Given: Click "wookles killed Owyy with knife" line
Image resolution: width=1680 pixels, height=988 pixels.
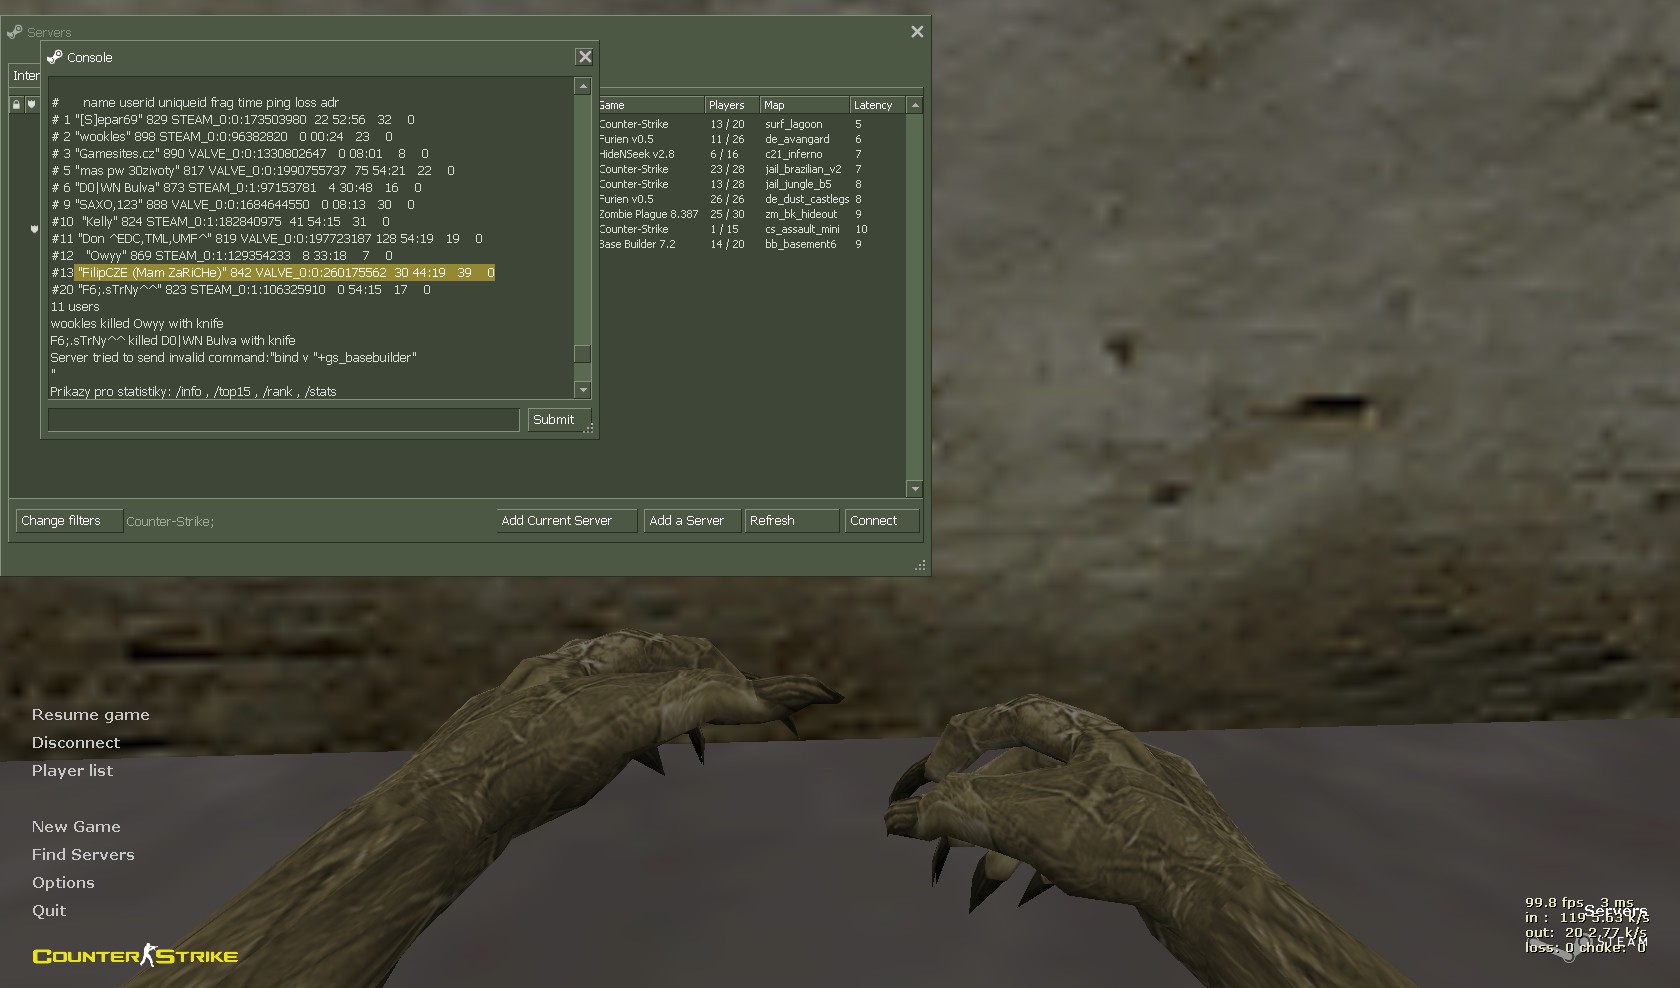Looking at the screenshot, I should tap(137, 324).
